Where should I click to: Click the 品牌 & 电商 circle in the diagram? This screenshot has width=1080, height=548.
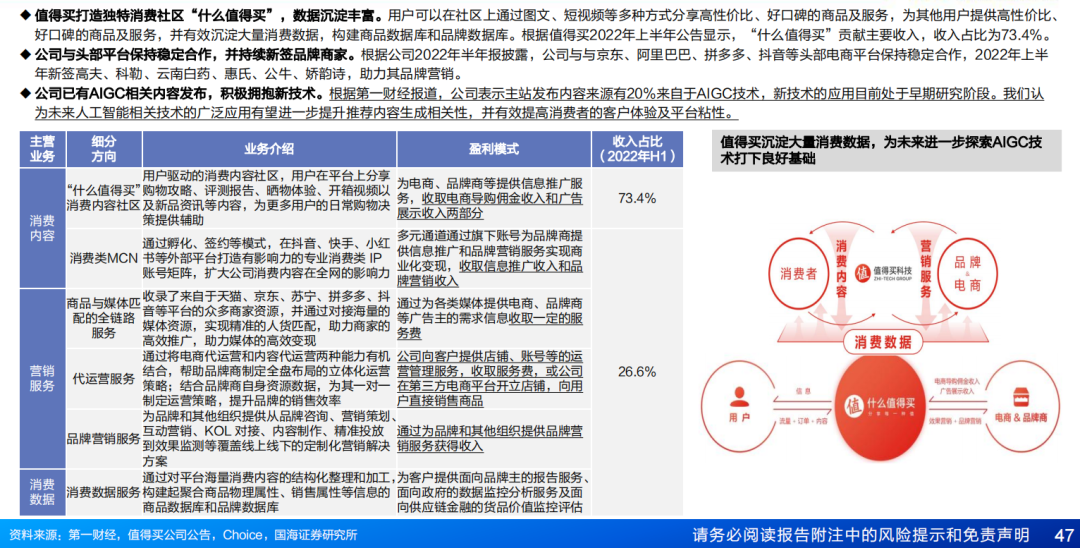[967, 273]
